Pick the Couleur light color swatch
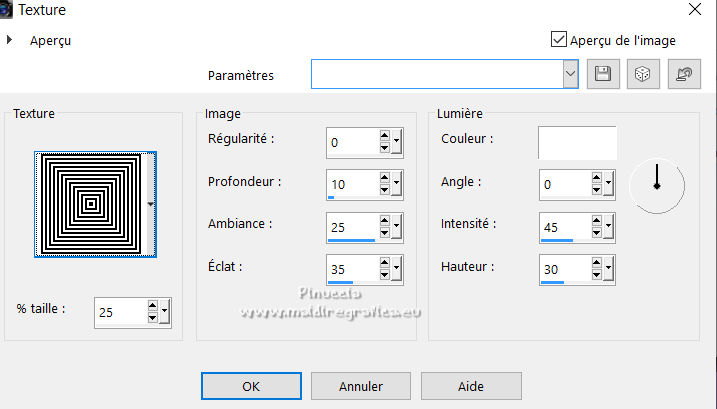 577,142
